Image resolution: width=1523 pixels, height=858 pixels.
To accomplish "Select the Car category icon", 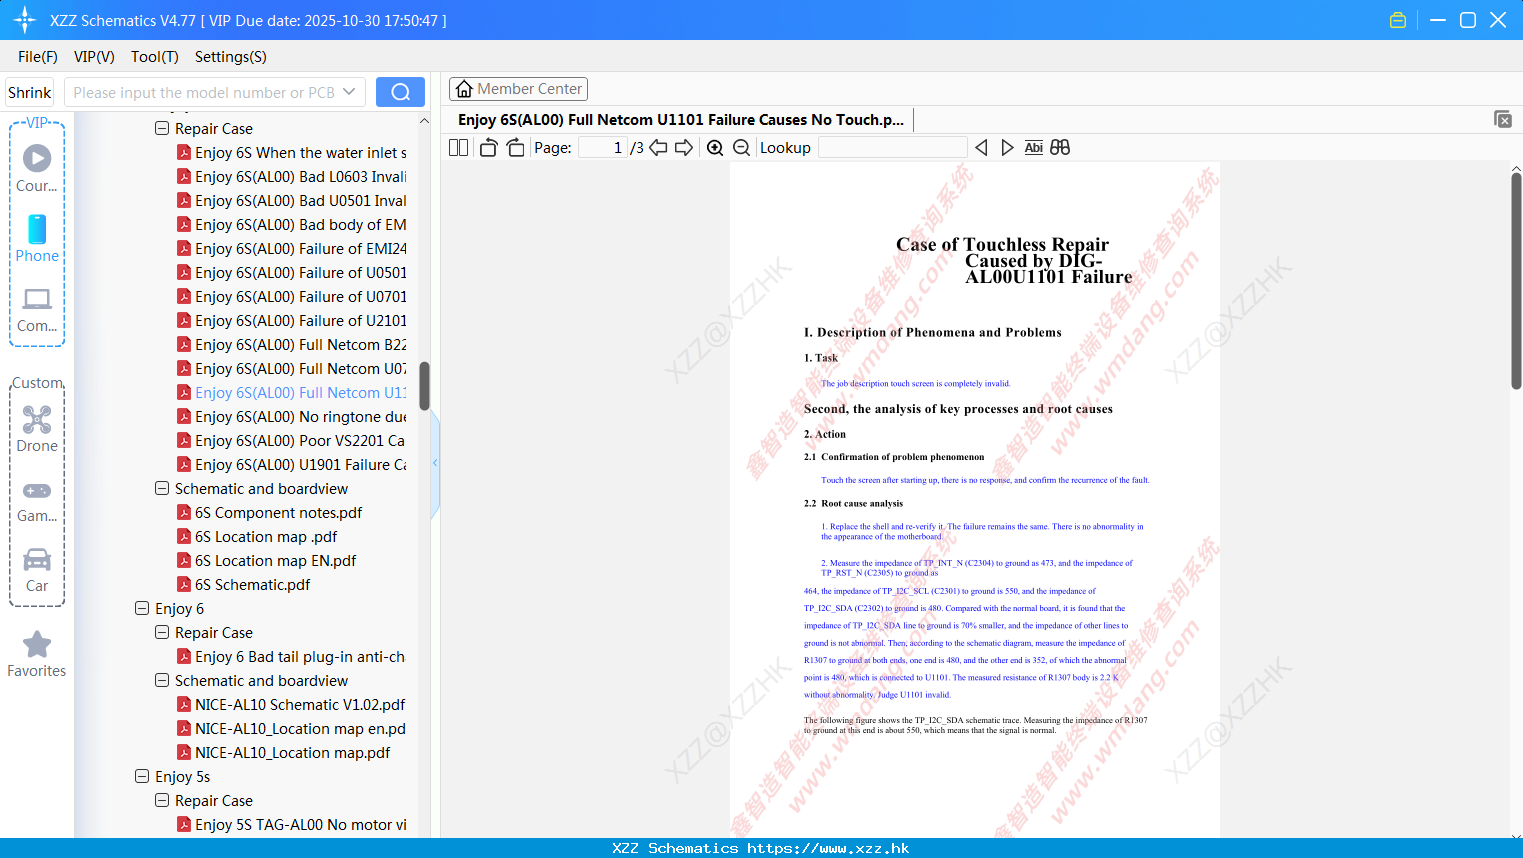I will [x=37, y=570].
